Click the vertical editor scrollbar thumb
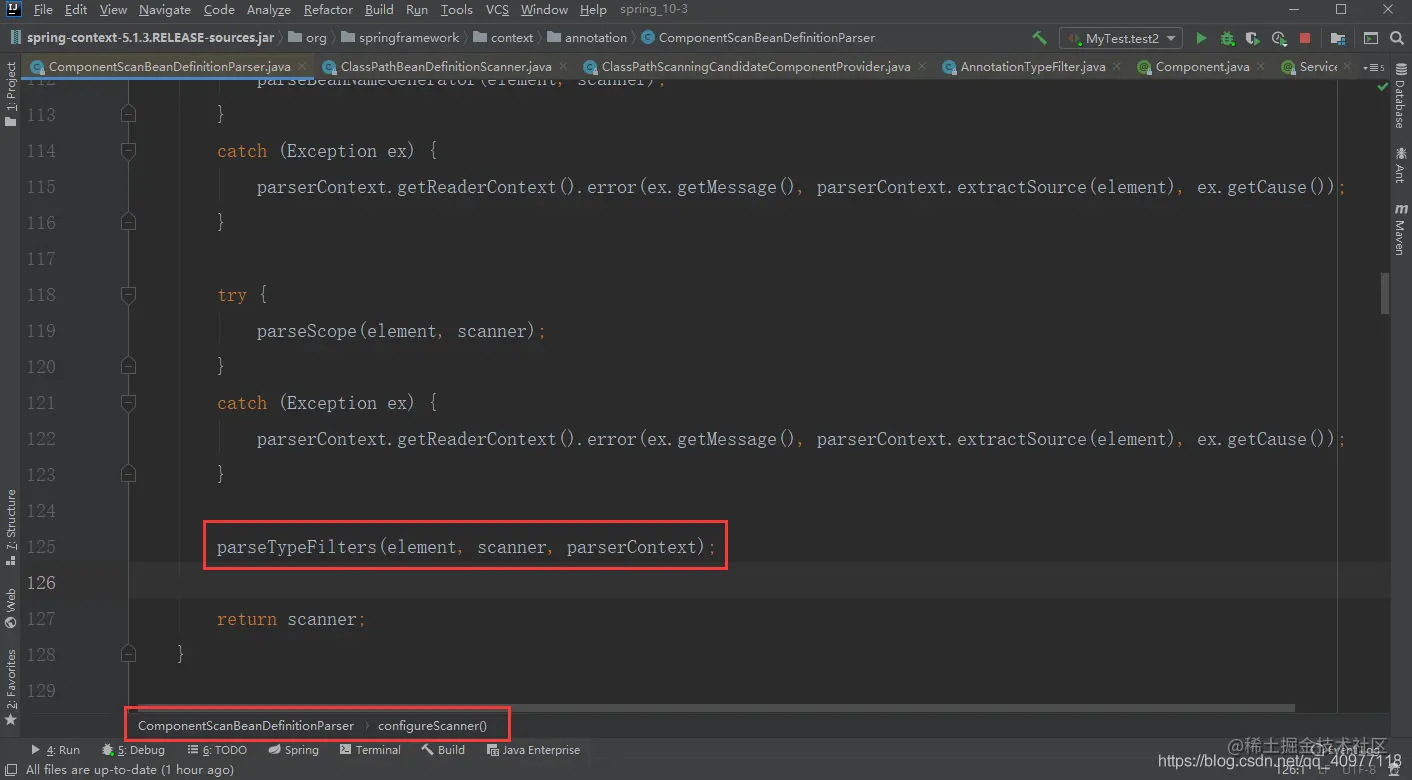 coord(1385,294)
